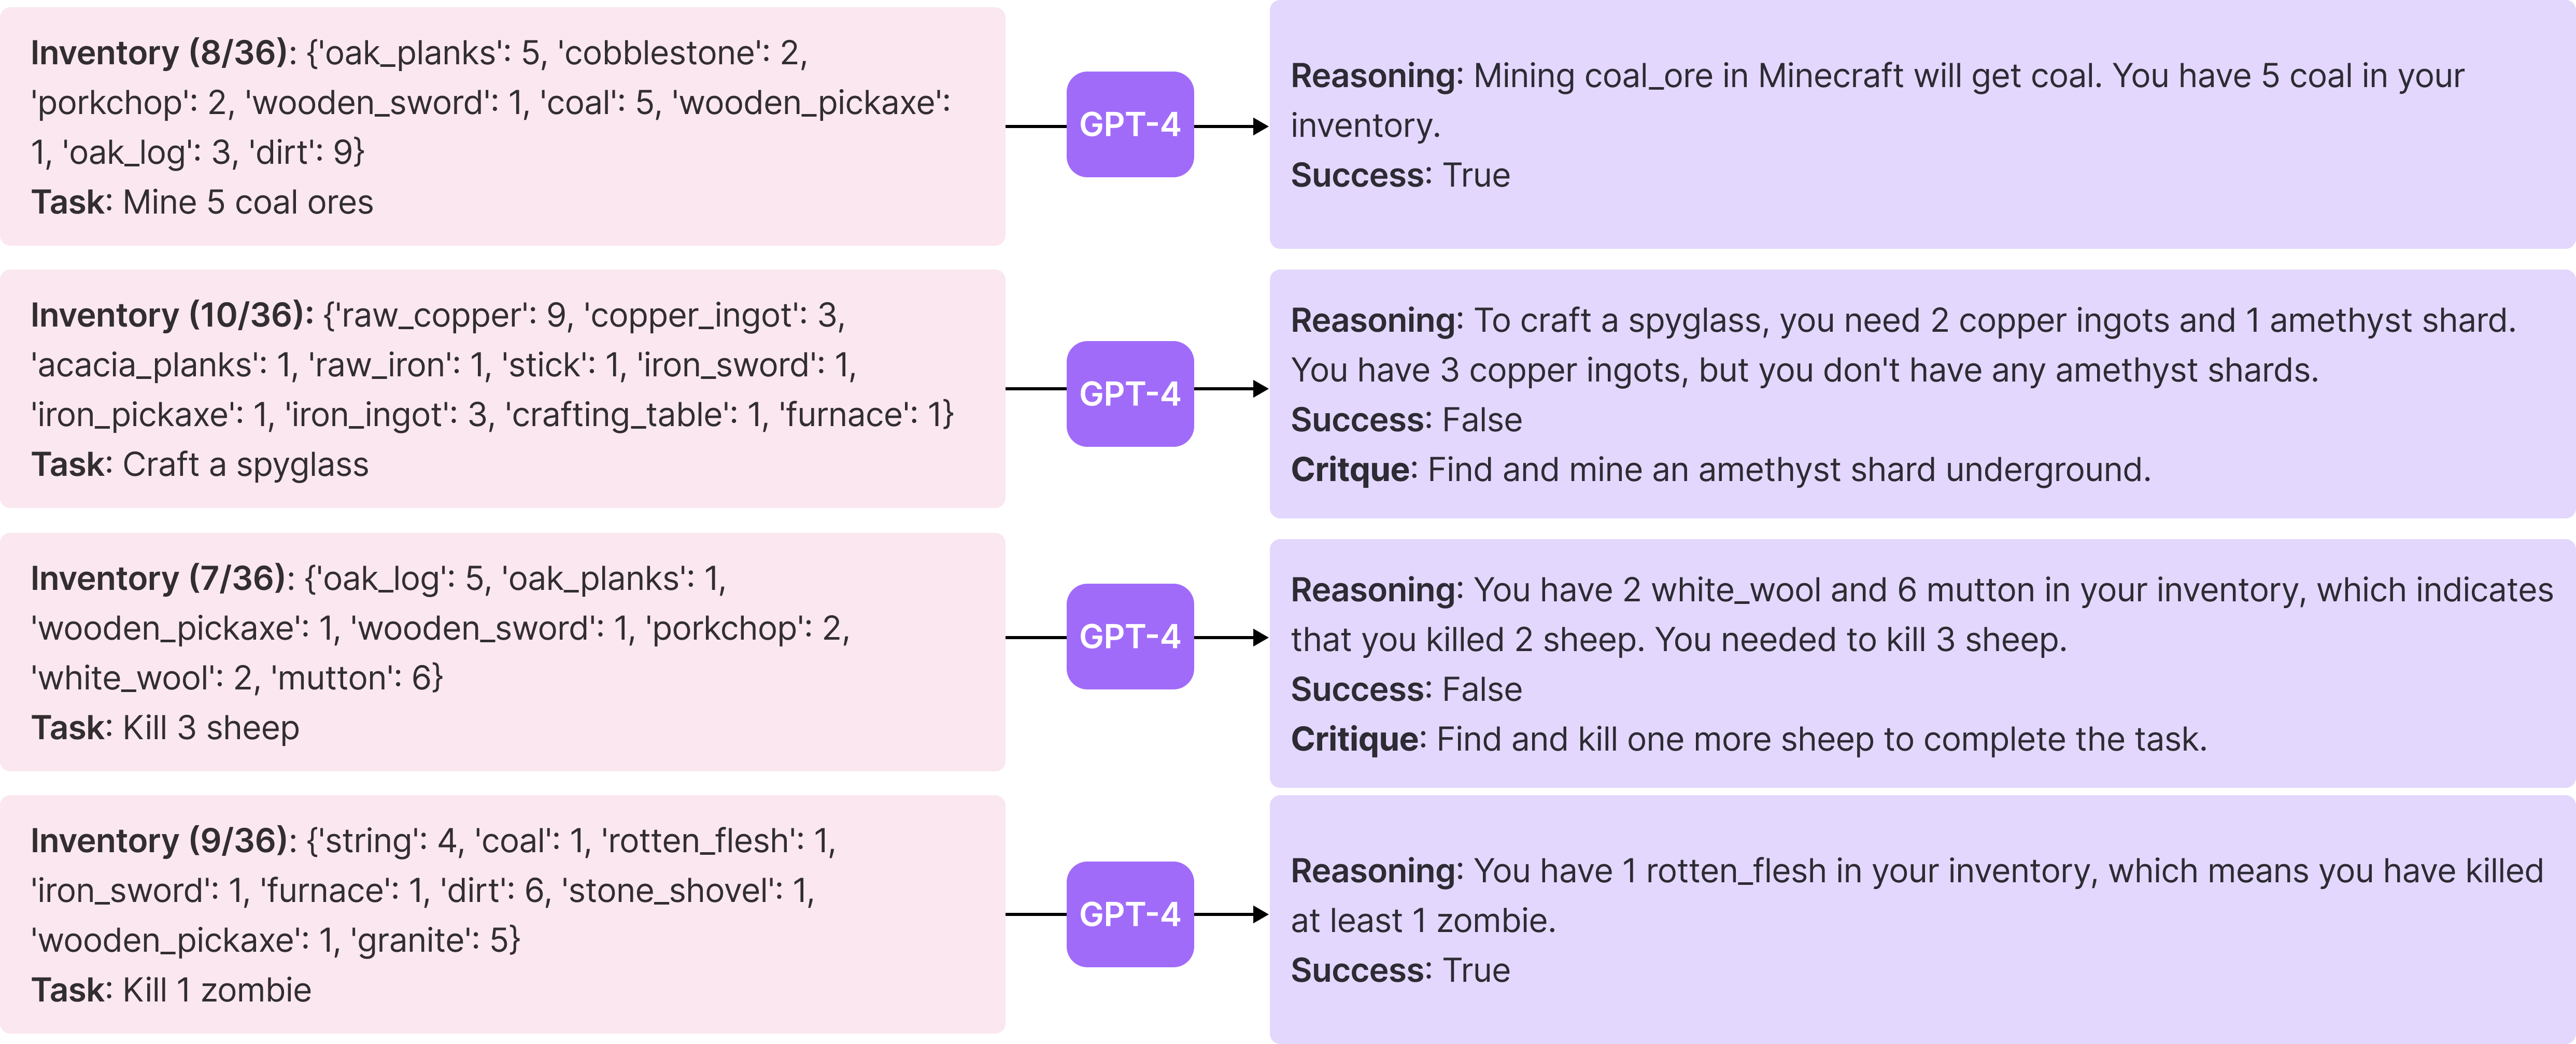This screenshot has height=1044, width=2576.
Task: Click the arrow from GPT-4 to coal reasoning
Action: coord(1231,126)
